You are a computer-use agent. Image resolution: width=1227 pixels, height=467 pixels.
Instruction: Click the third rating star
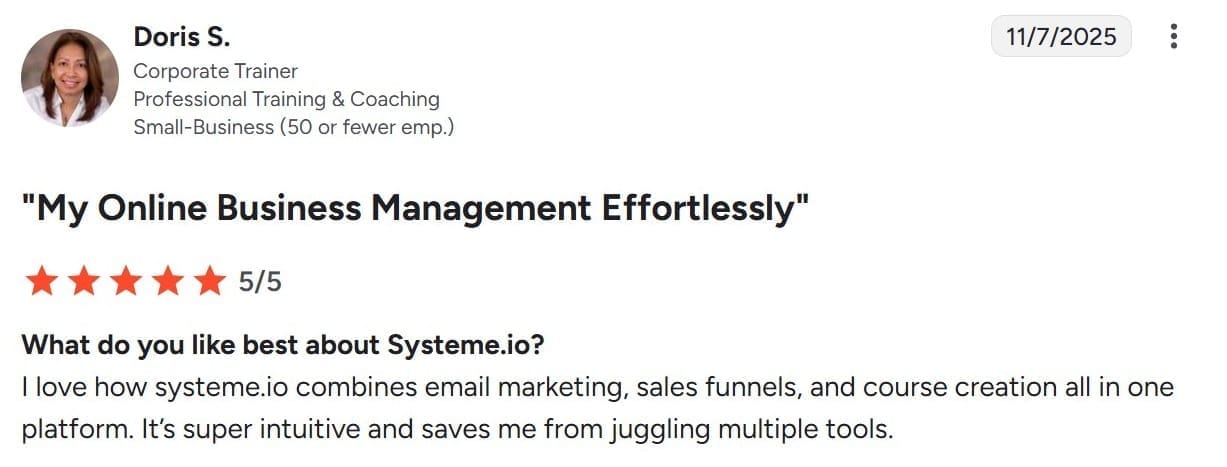(125, 282)
